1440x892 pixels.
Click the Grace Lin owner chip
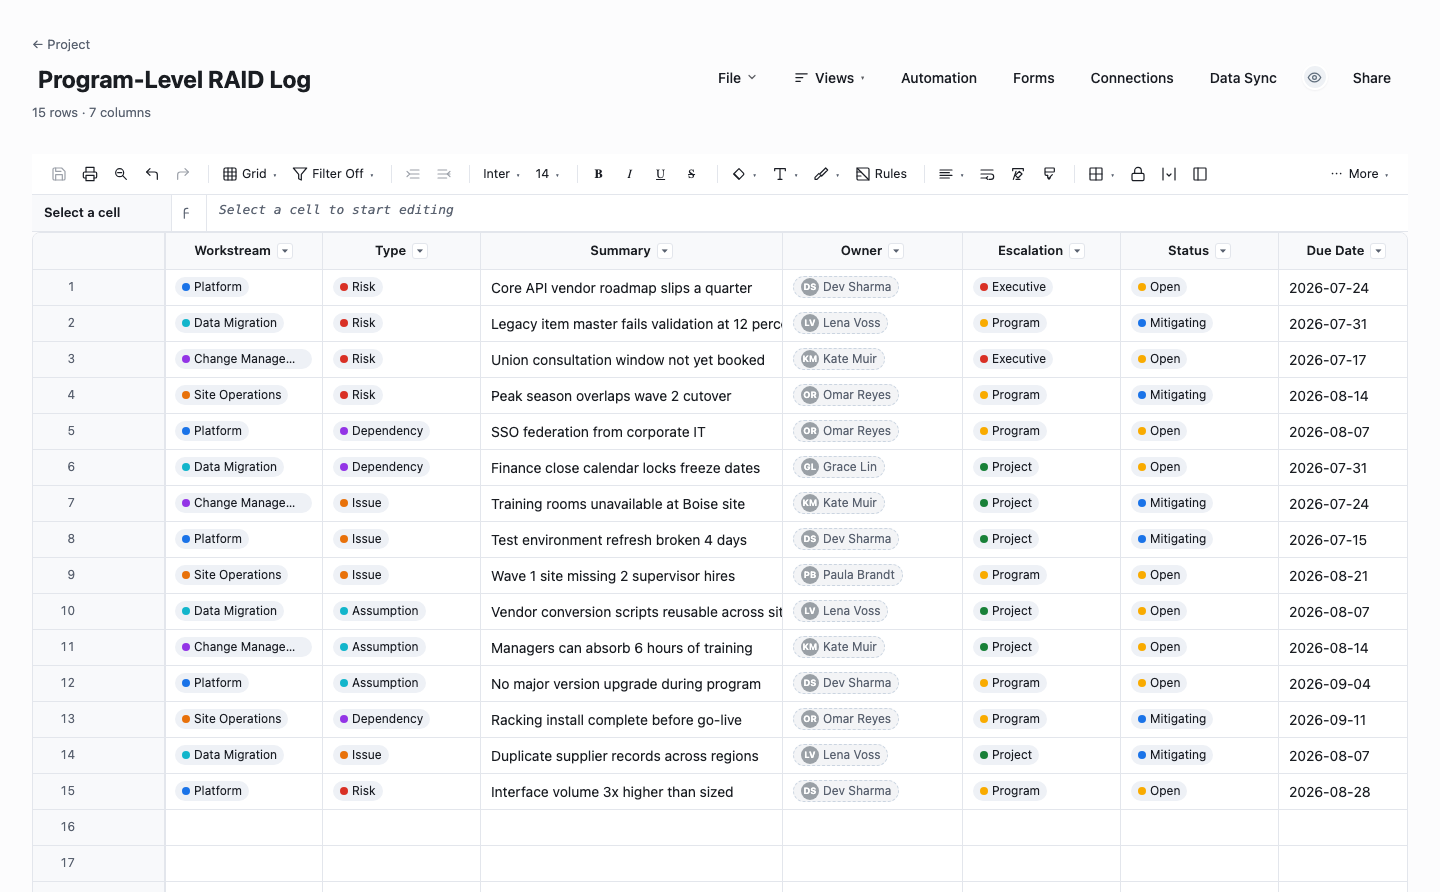pyautogui.click(x=840, y=467)
